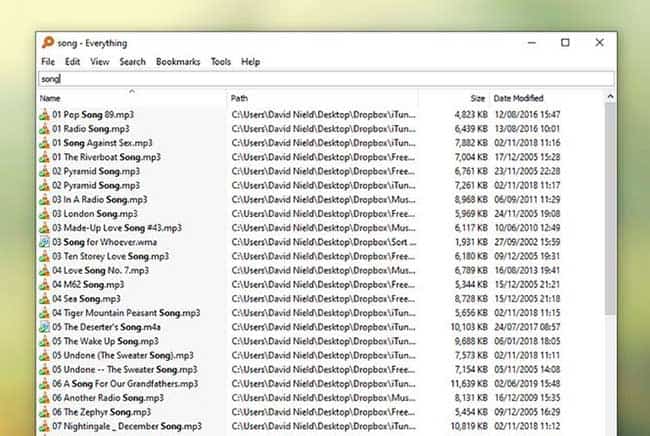Sort by the Date Modified column header
The width and height of the screenshot is (650, 436).
point(518,98)
